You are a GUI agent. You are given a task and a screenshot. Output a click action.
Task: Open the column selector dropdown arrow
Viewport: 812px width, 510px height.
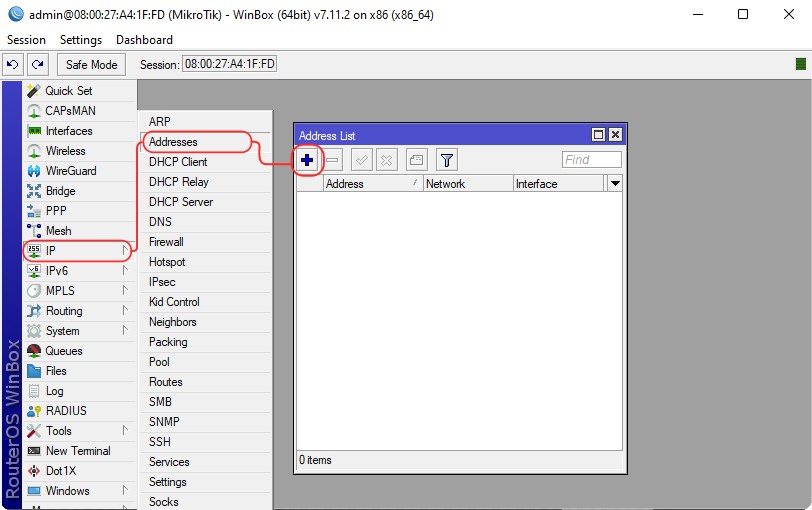coord(615,184)
